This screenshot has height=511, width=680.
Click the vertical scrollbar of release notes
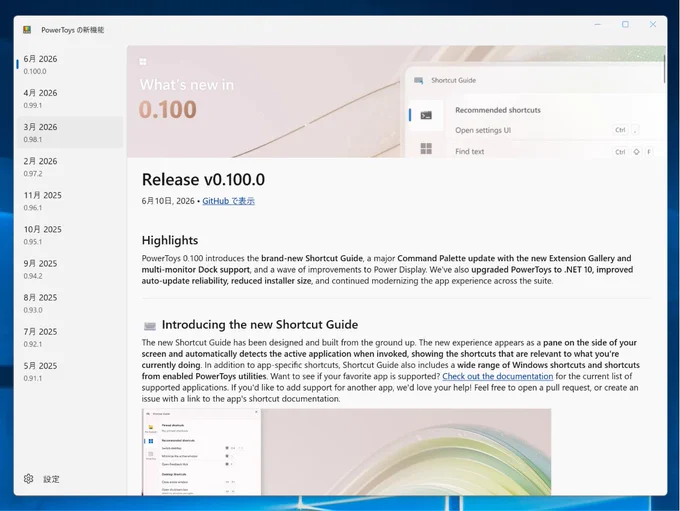[x=664, y=69]
